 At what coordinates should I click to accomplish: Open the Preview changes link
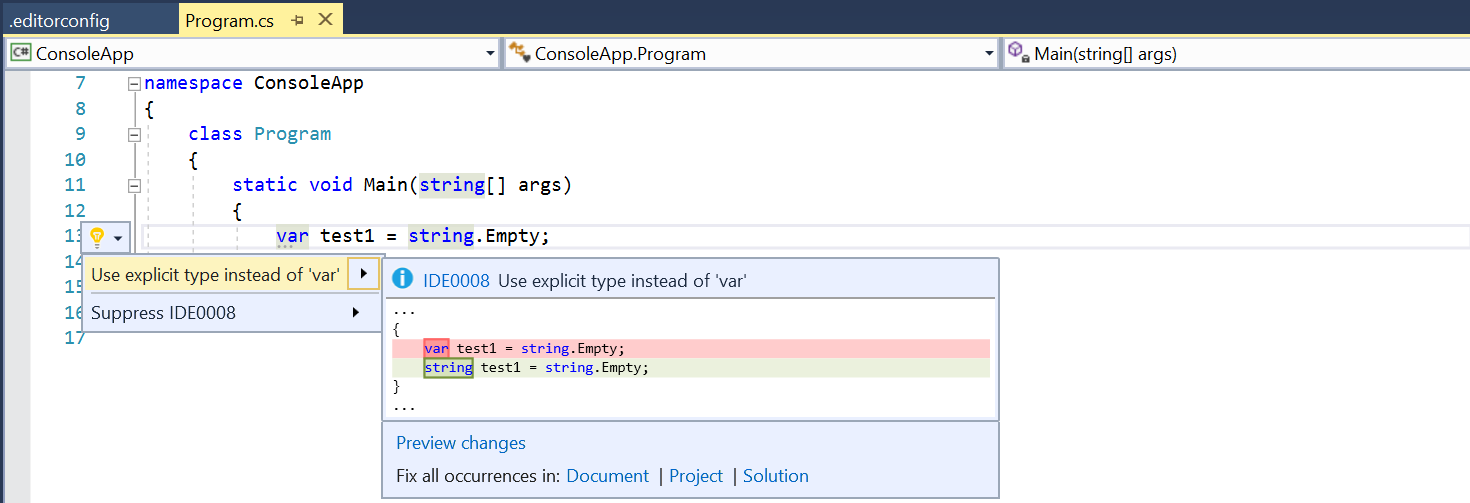[461, 443]
